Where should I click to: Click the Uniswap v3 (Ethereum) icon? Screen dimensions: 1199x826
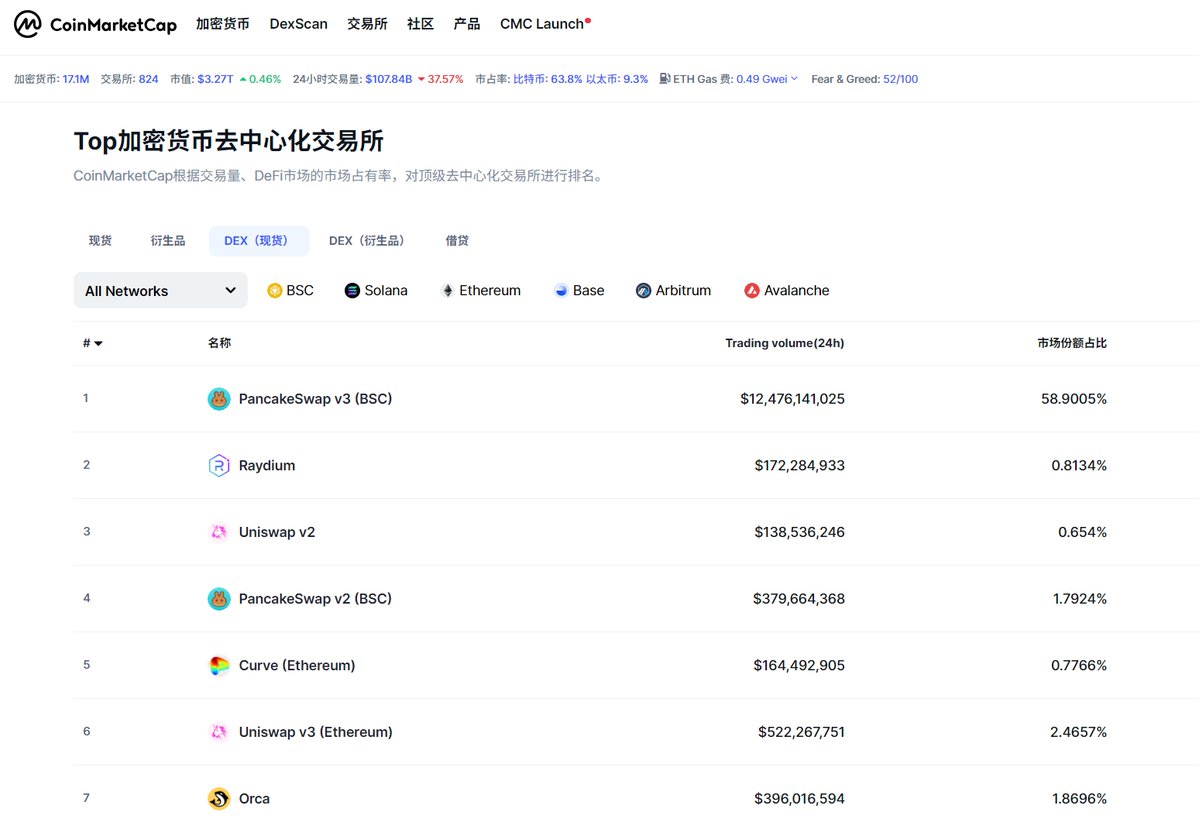(x=219, y=732)
